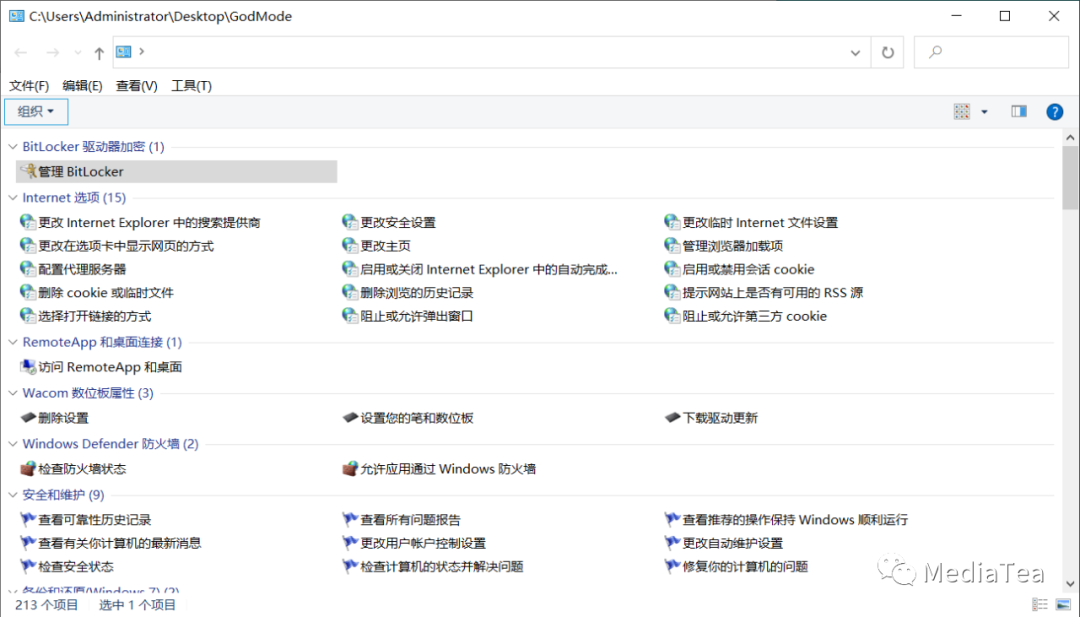The width and height of the screenshot is (1080, 617).
Task: Click flag icon for 更改用户帐户控制设置
Action: point(350,543)
